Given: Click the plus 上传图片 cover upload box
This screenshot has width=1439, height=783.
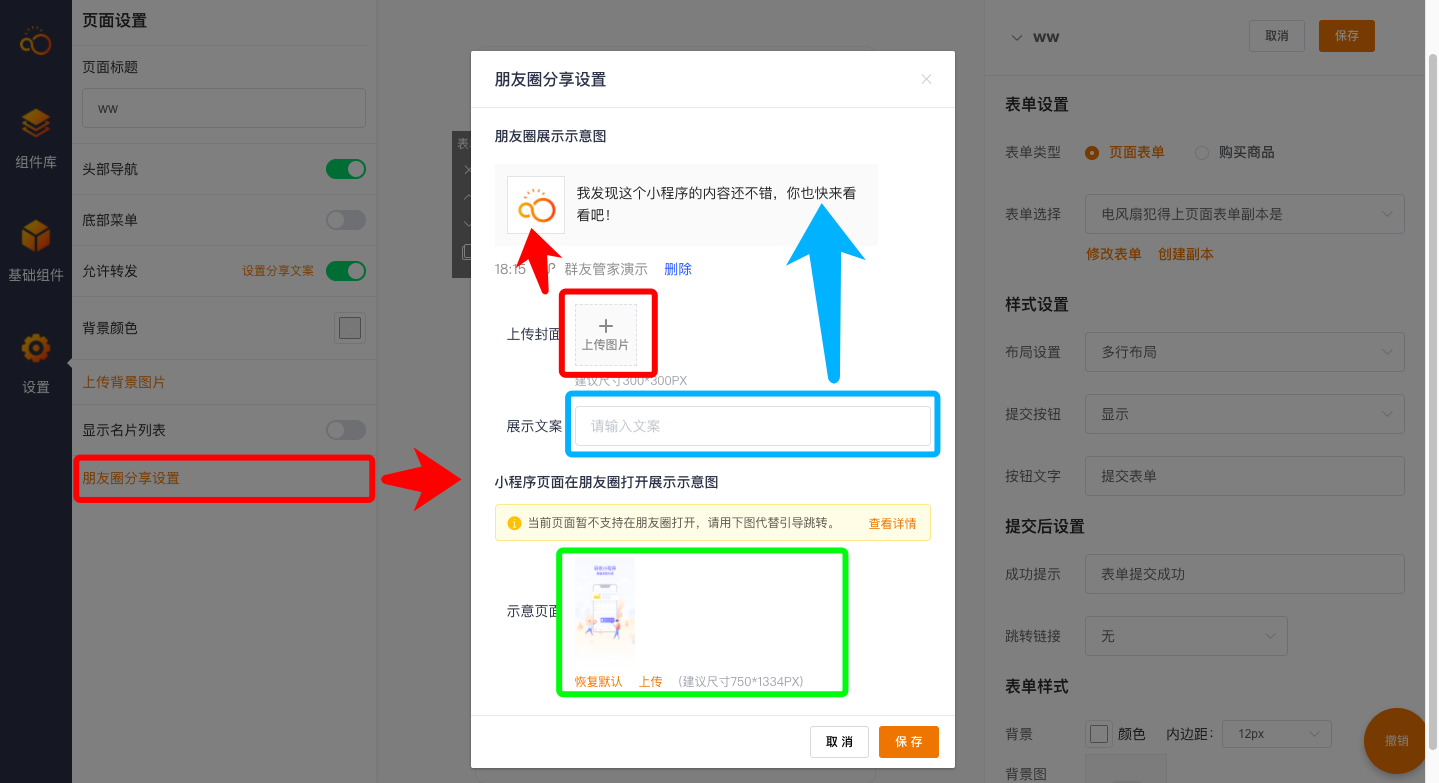Looking at the screenshot, I should [605, 335].
